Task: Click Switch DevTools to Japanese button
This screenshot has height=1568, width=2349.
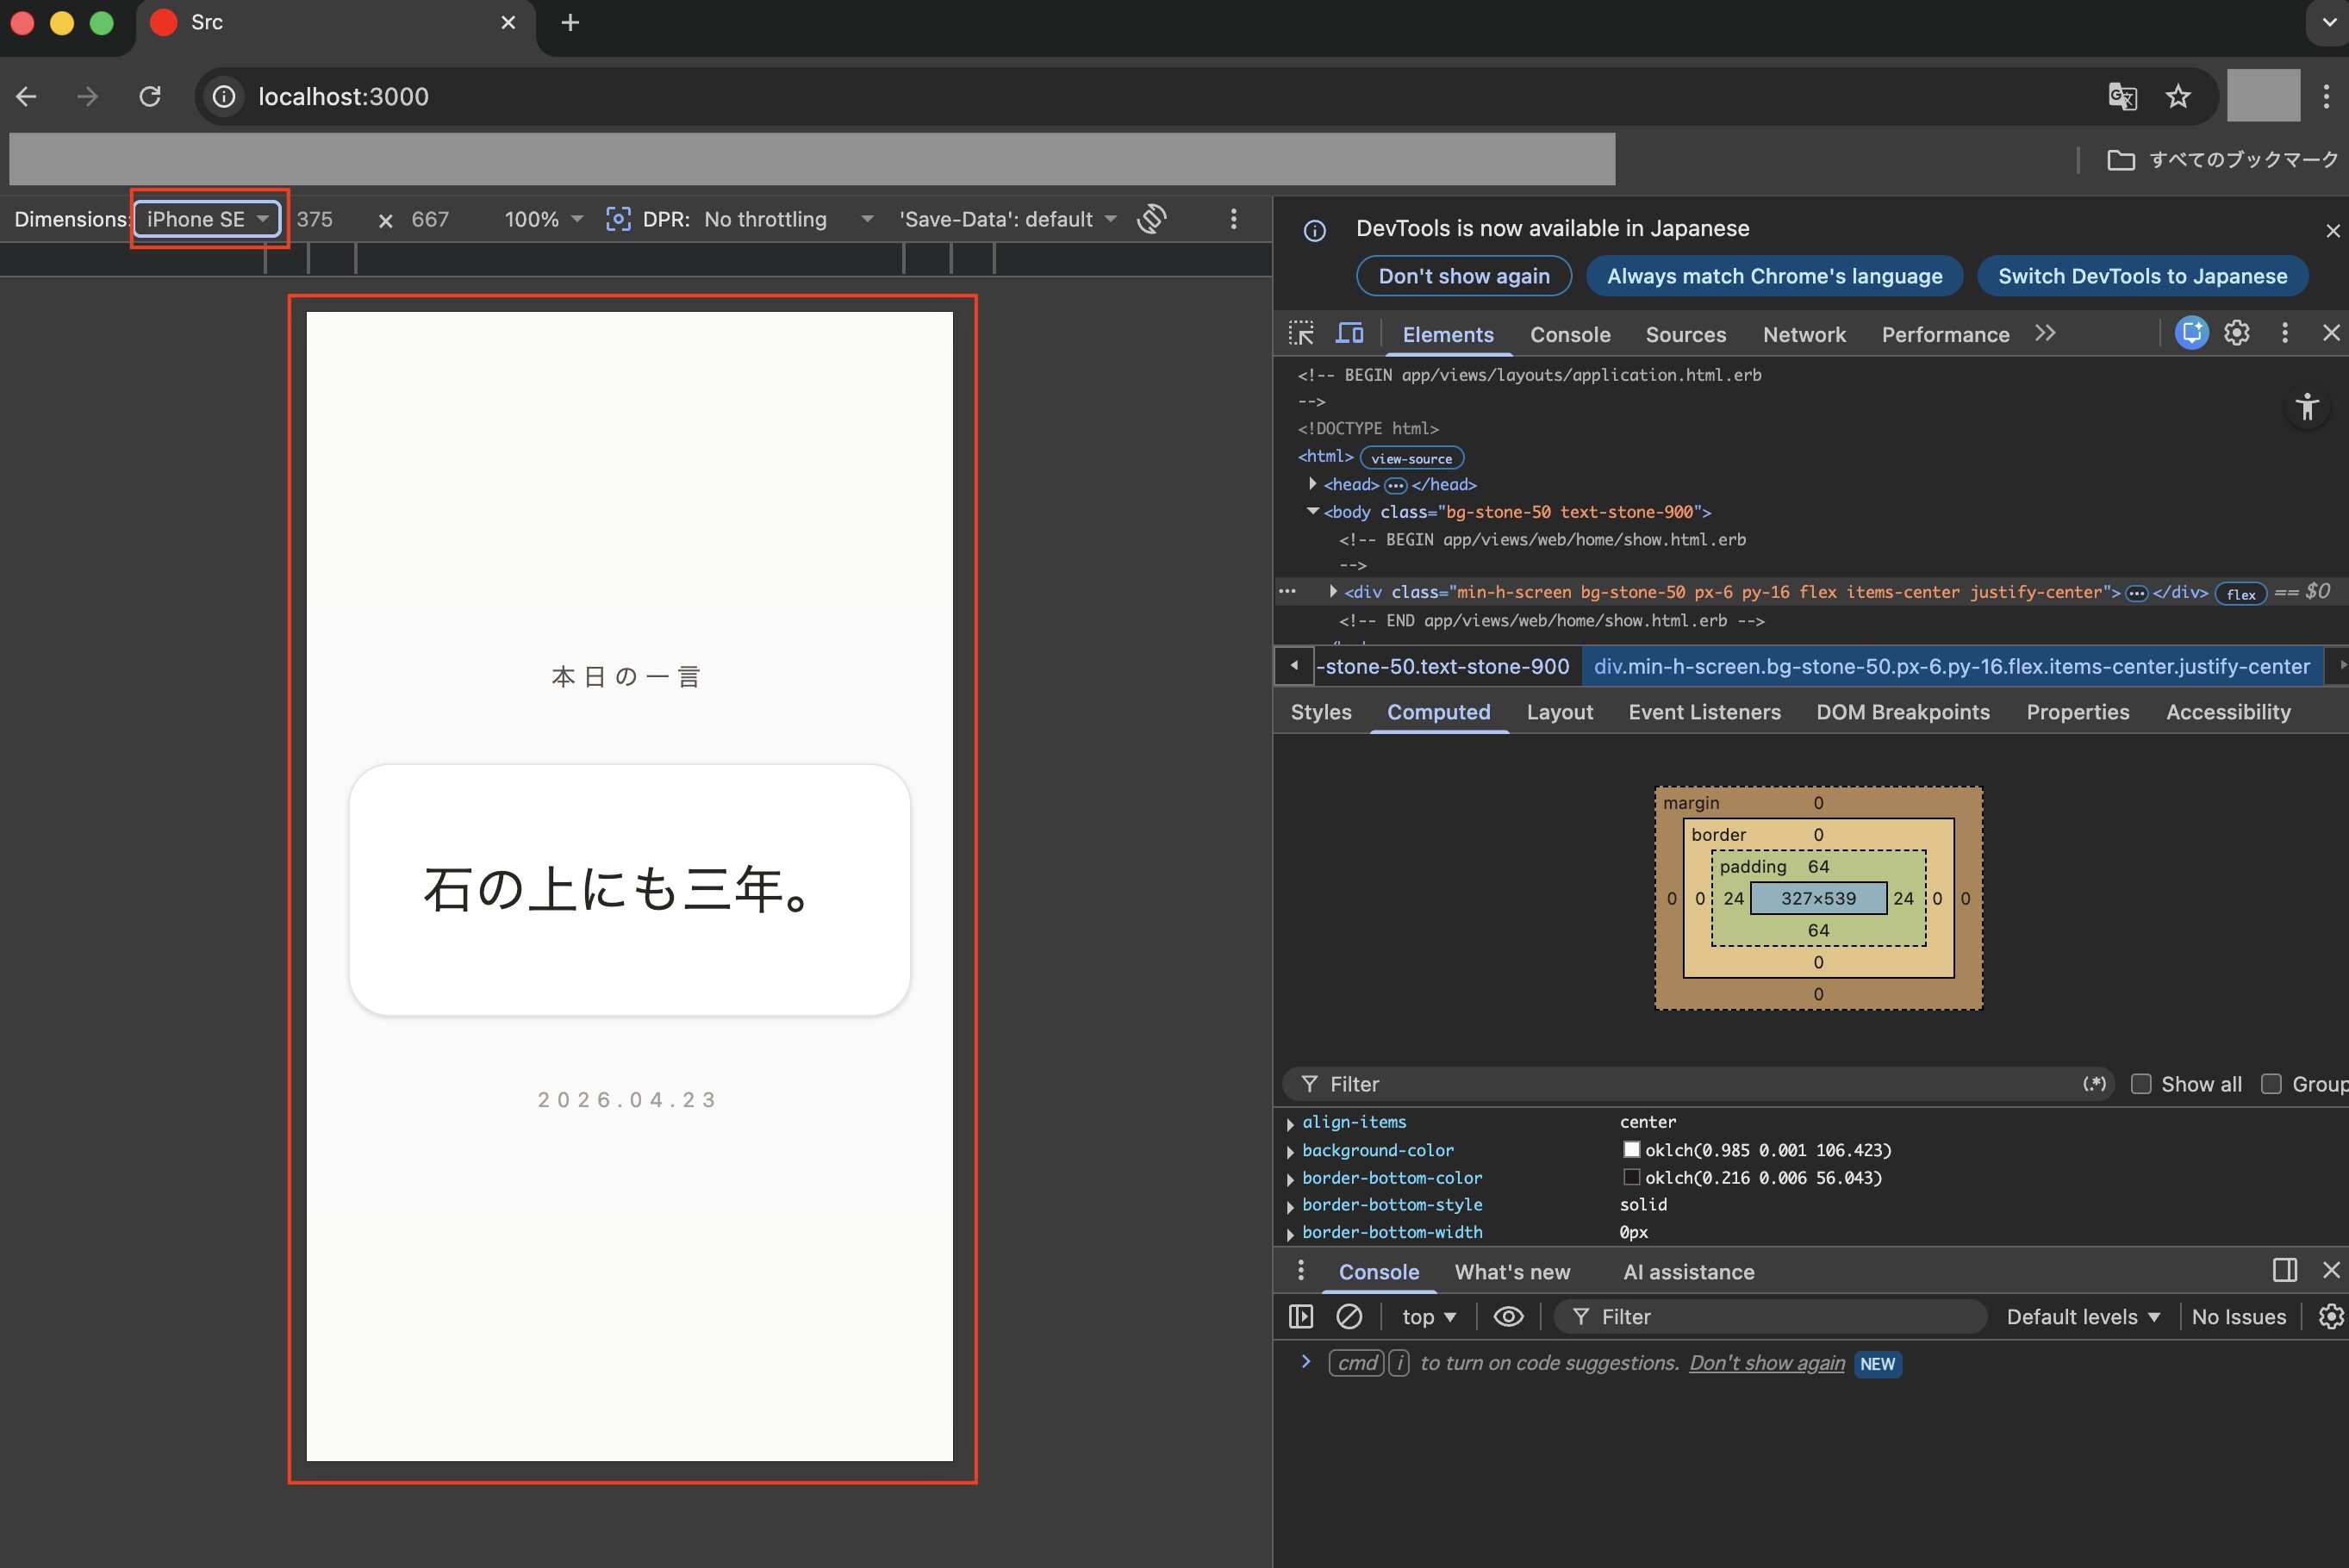Action: 2142,276
